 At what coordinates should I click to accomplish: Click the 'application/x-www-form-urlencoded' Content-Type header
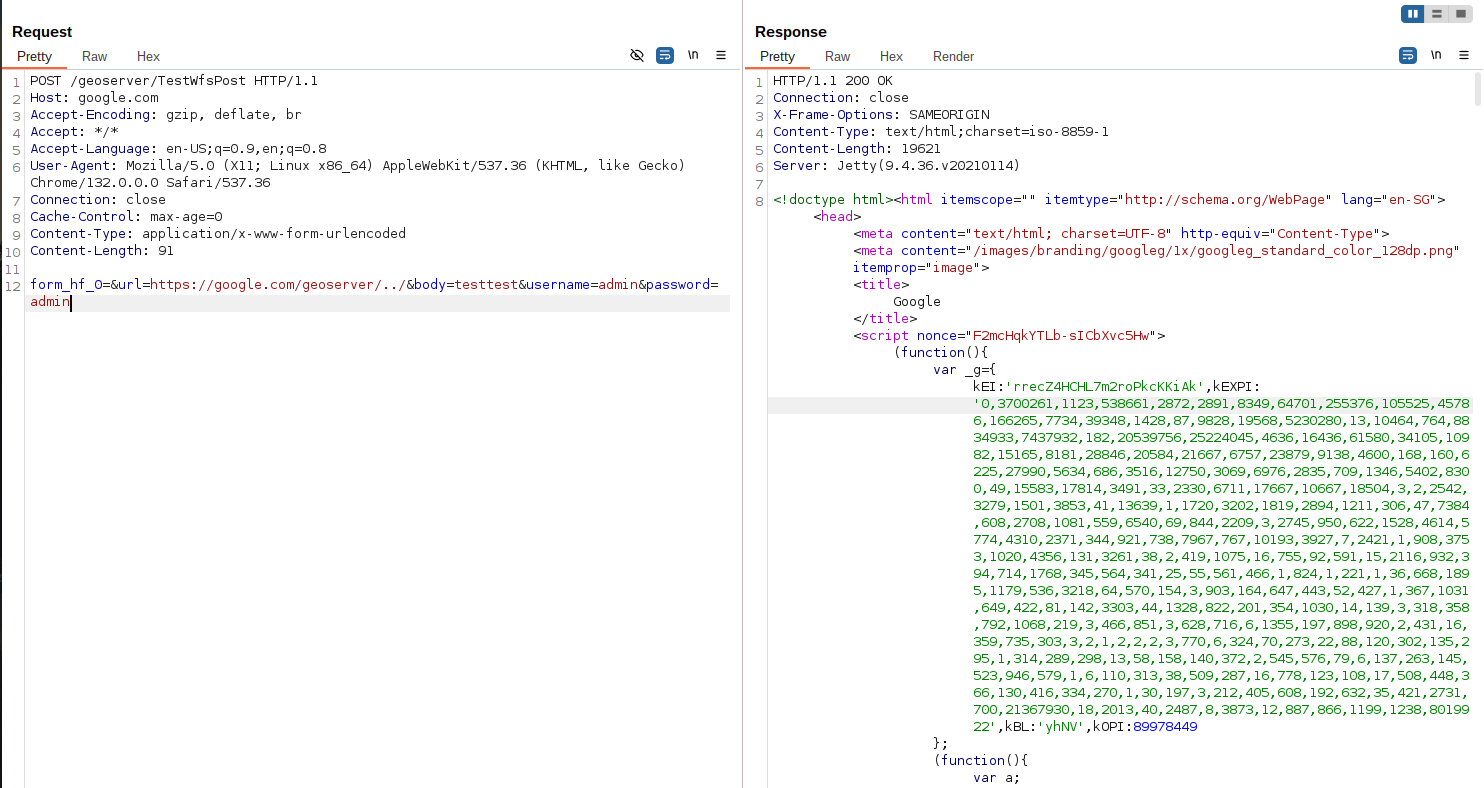point(218,234)
